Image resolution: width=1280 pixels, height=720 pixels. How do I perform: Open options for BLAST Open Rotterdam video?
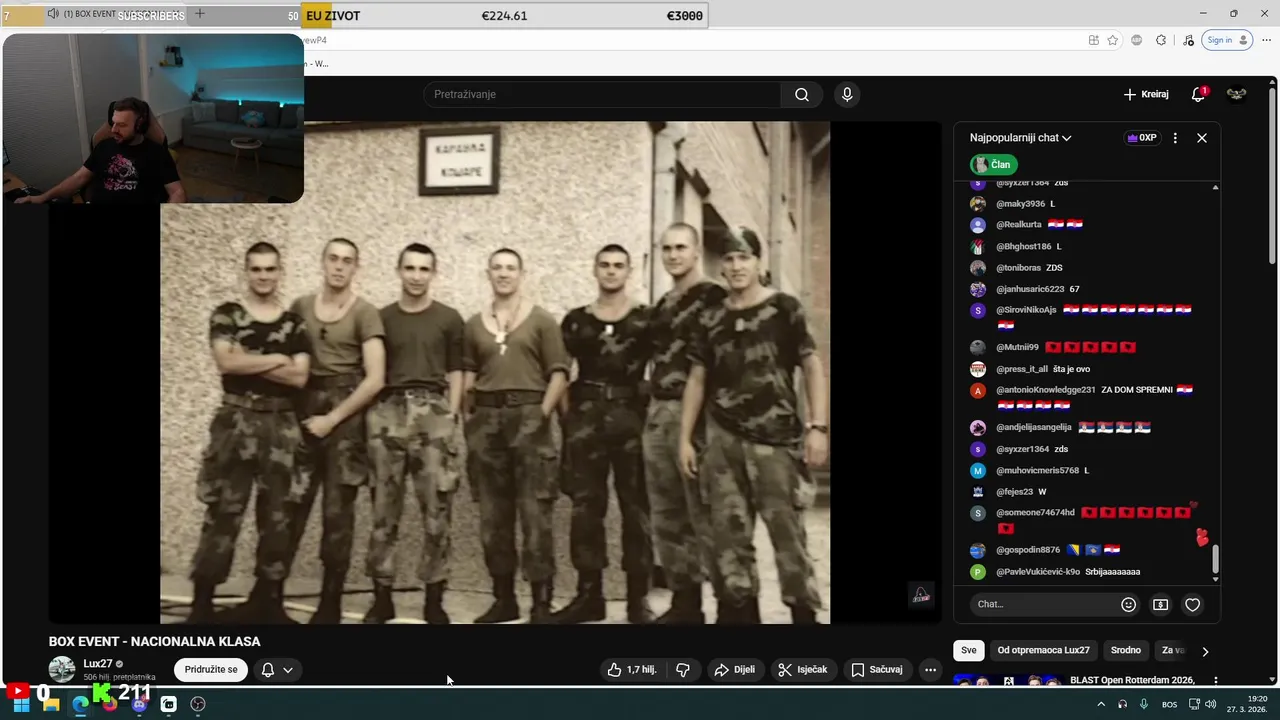coord(1215,680)
